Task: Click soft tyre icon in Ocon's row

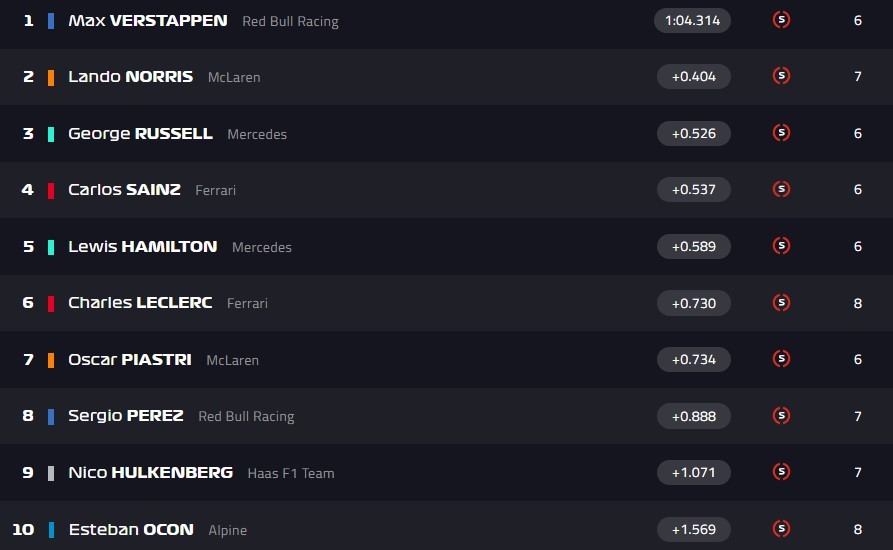Action: (x=782, y=529)
